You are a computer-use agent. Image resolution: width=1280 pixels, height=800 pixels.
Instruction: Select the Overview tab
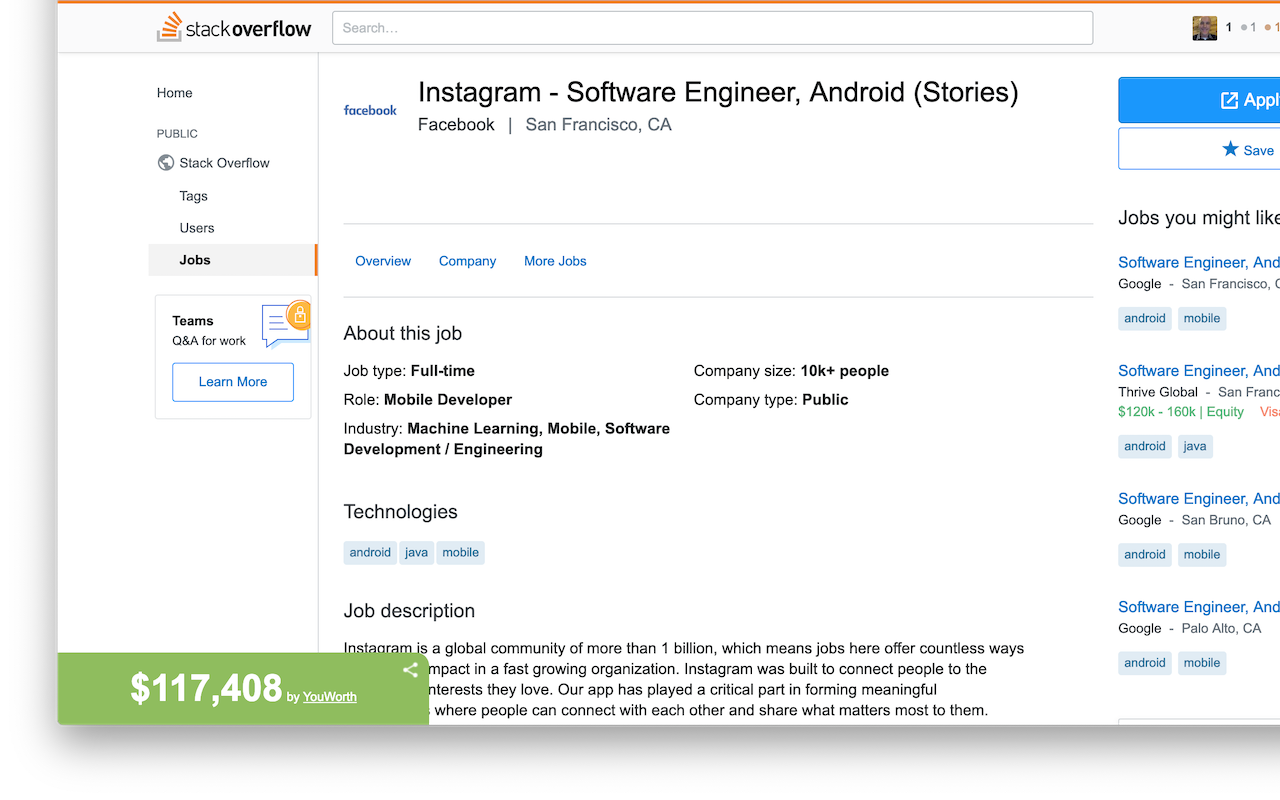point(383,261)
